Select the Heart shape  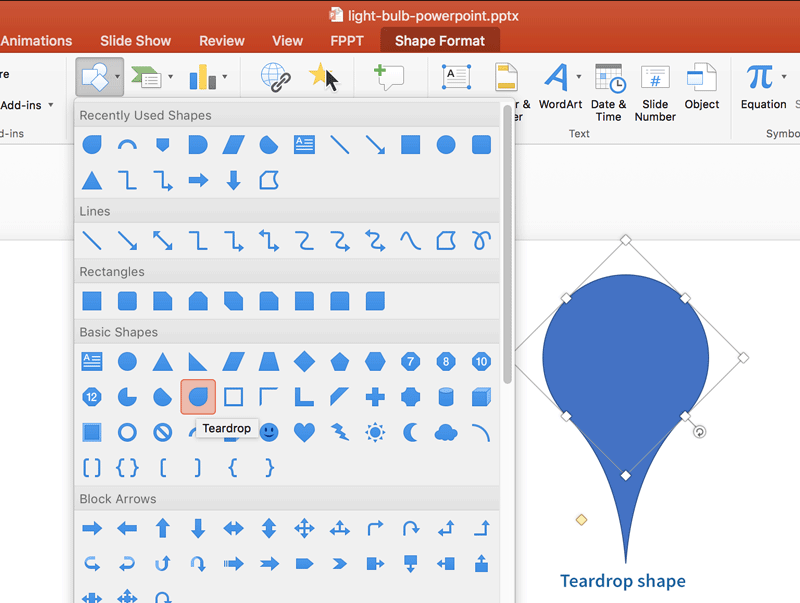pyautogui.click(x=303, y=432)
